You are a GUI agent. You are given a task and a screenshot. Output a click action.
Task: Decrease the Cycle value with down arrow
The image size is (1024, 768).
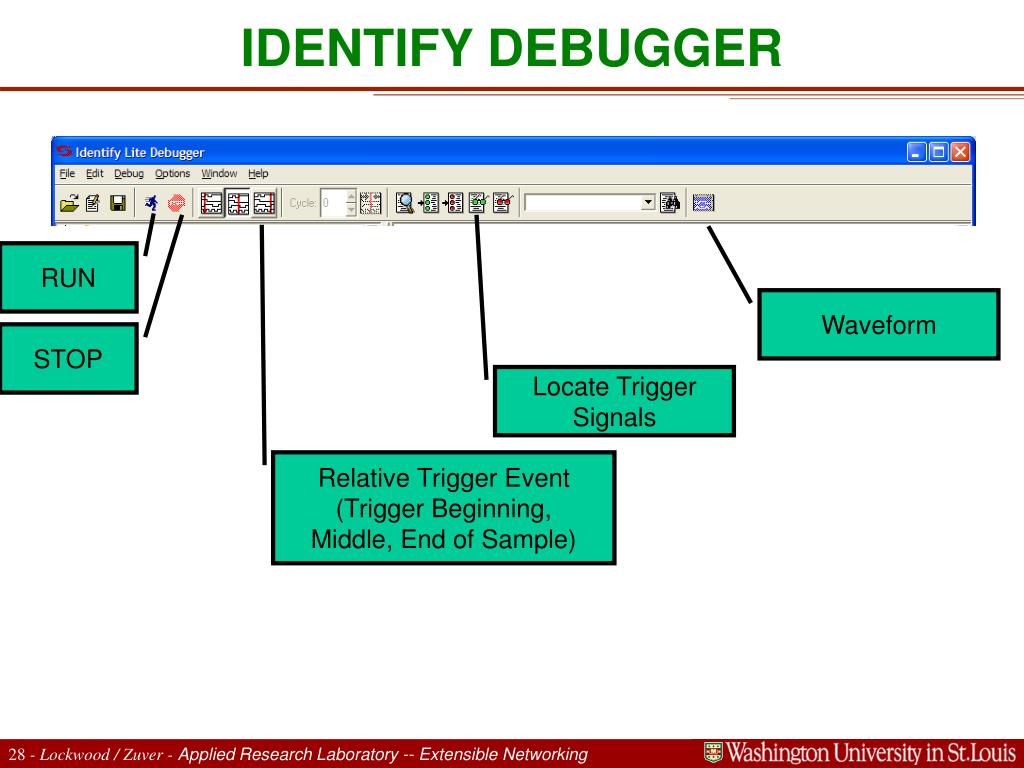click(351, 209)
